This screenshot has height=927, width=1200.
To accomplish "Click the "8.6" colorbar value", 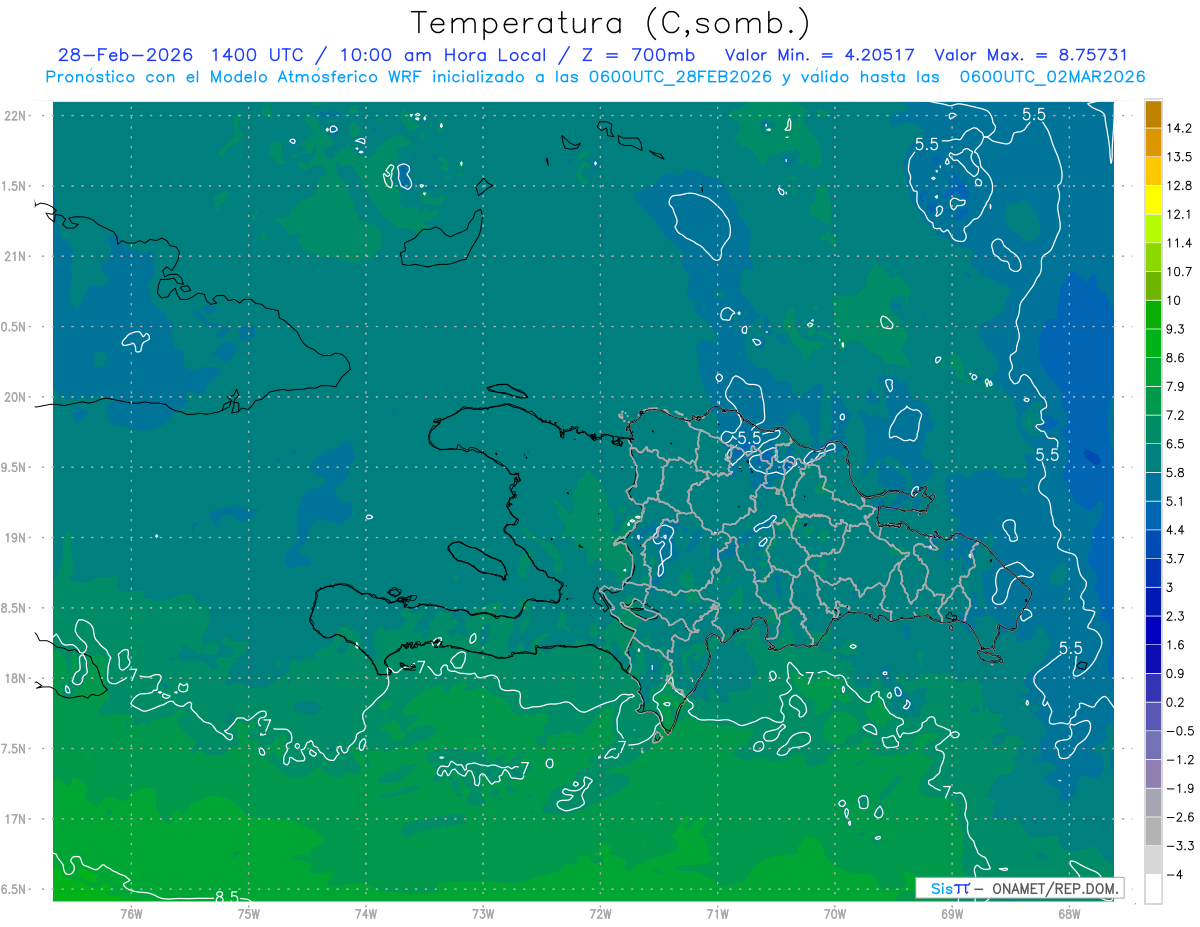I will (1176, 358).
